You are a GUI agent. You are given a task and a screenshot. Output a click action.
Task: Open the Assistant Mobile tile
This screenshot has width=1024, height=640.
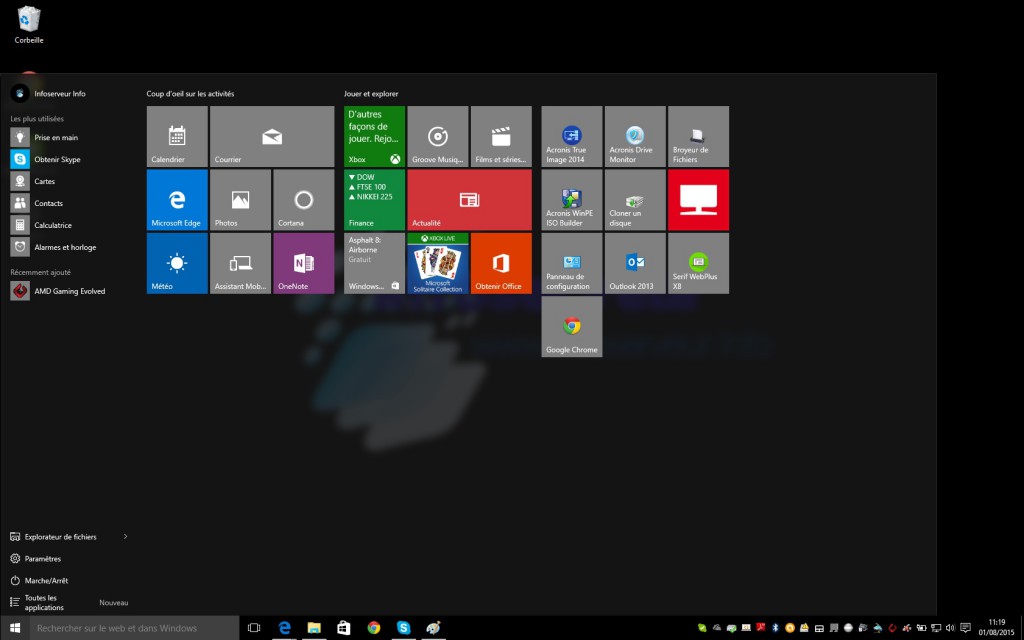(240, 263)
